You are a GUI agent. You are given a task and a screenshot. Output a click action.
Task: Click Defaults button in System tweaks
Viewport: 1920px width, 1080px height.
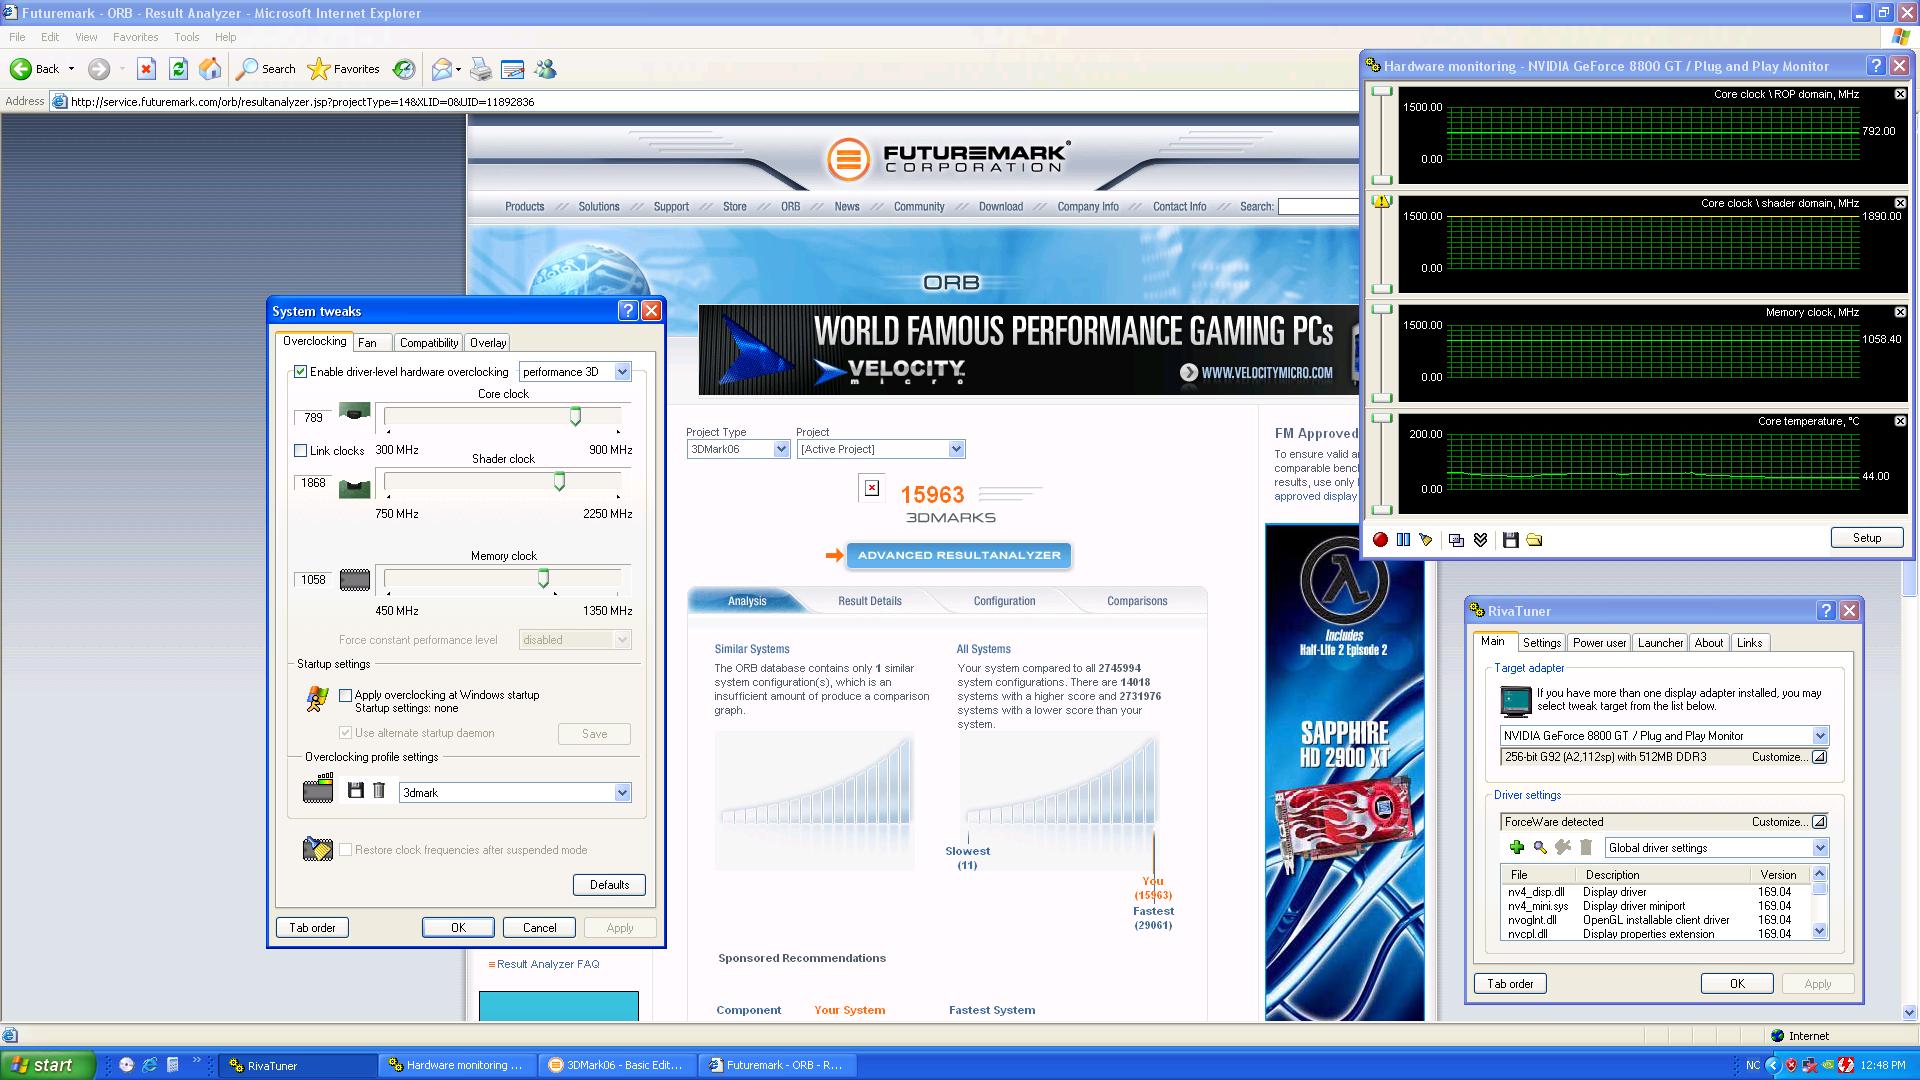(609, 885)
